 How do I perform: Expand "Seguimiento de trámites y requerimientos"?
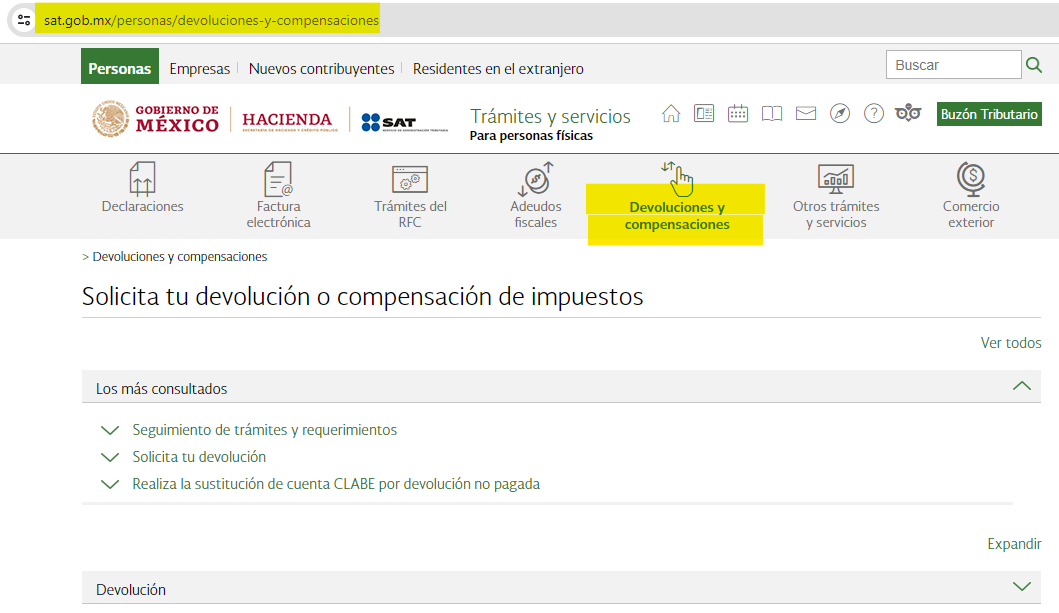pyautogui.click(x=110, y=431)
